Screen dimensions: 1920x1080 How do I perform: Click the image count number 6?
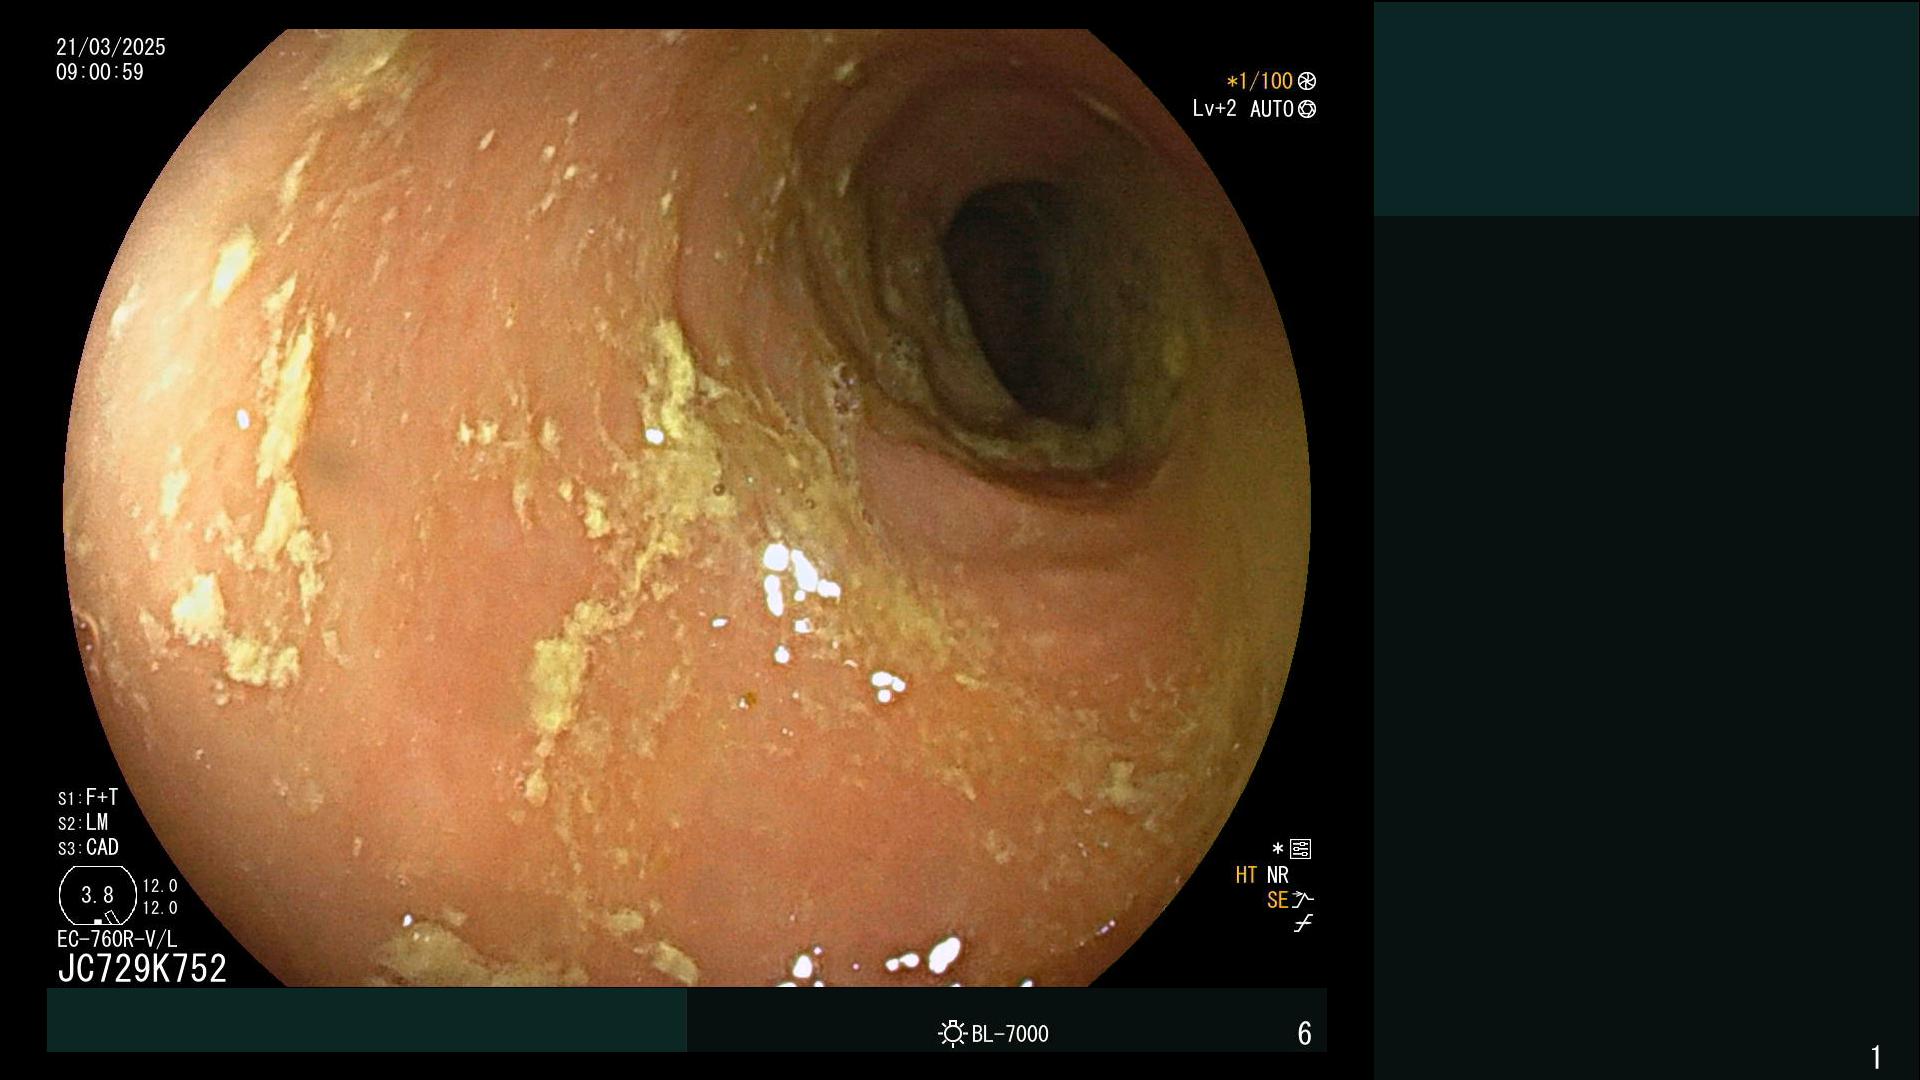point(1304,1033)
